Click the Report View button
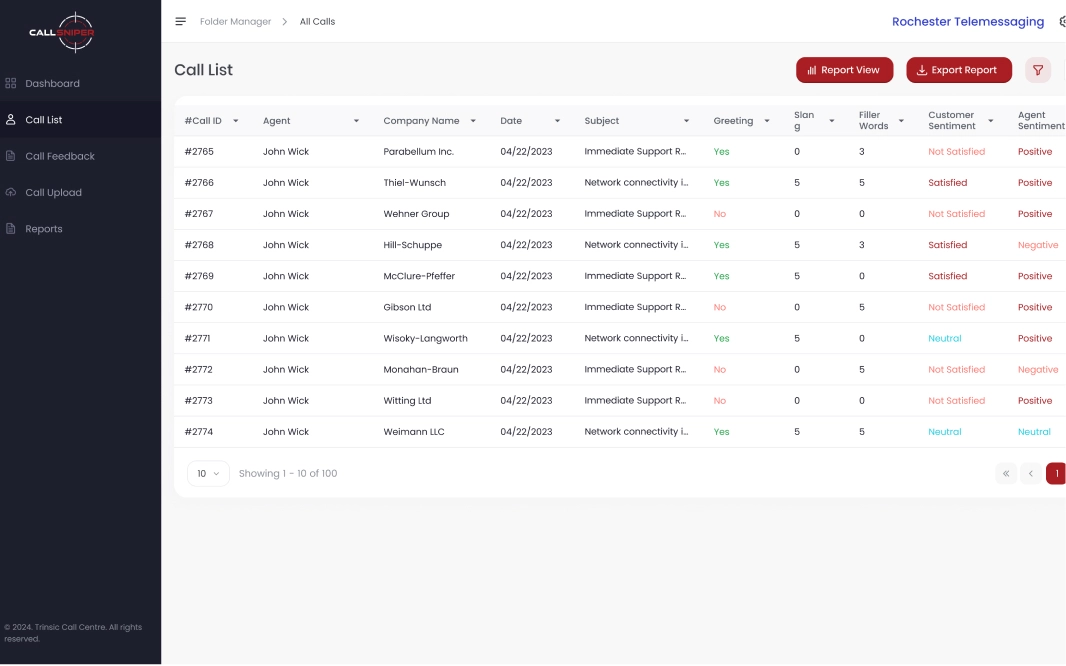This screenshot has height=666, width=1066. point(844,70)
